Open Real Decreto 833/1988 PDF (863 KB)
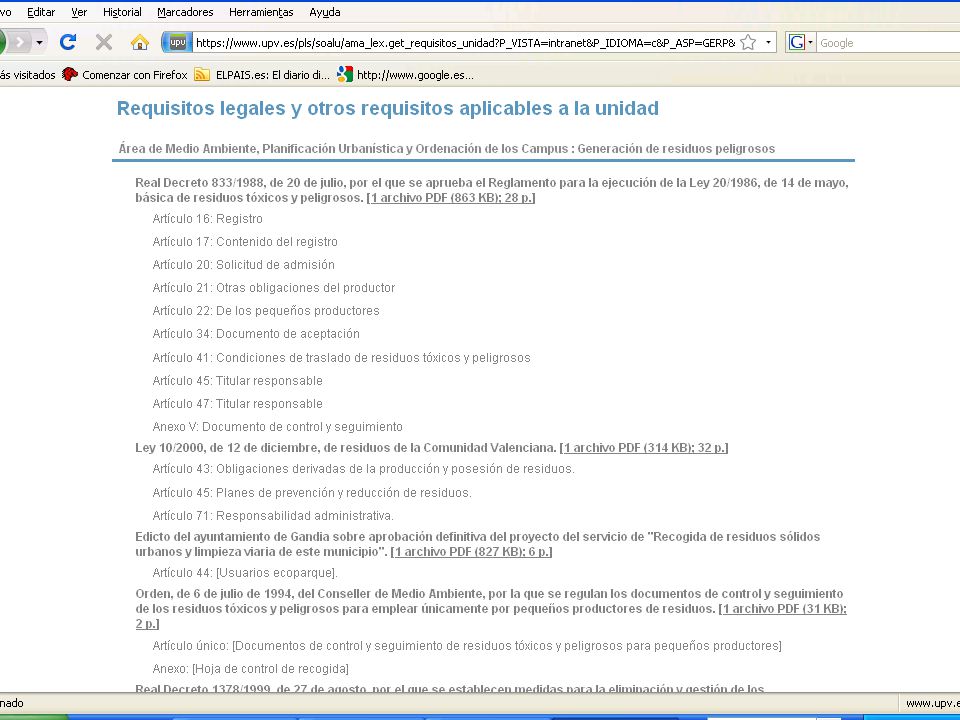Screen dimensions: 960x720 451,198
